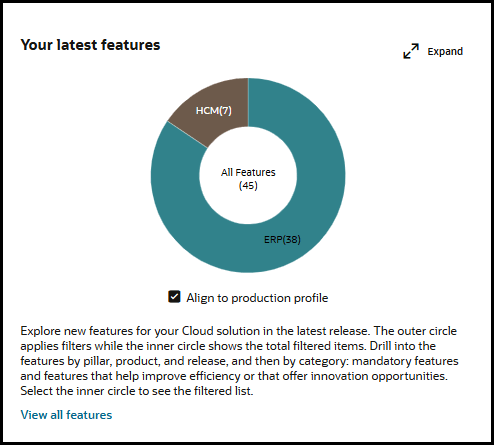Image resolution: width=494 pixels, height=445 pixels.
Task: Select the Expand label text
Action: pyautogui.click(x=445, y=51)
